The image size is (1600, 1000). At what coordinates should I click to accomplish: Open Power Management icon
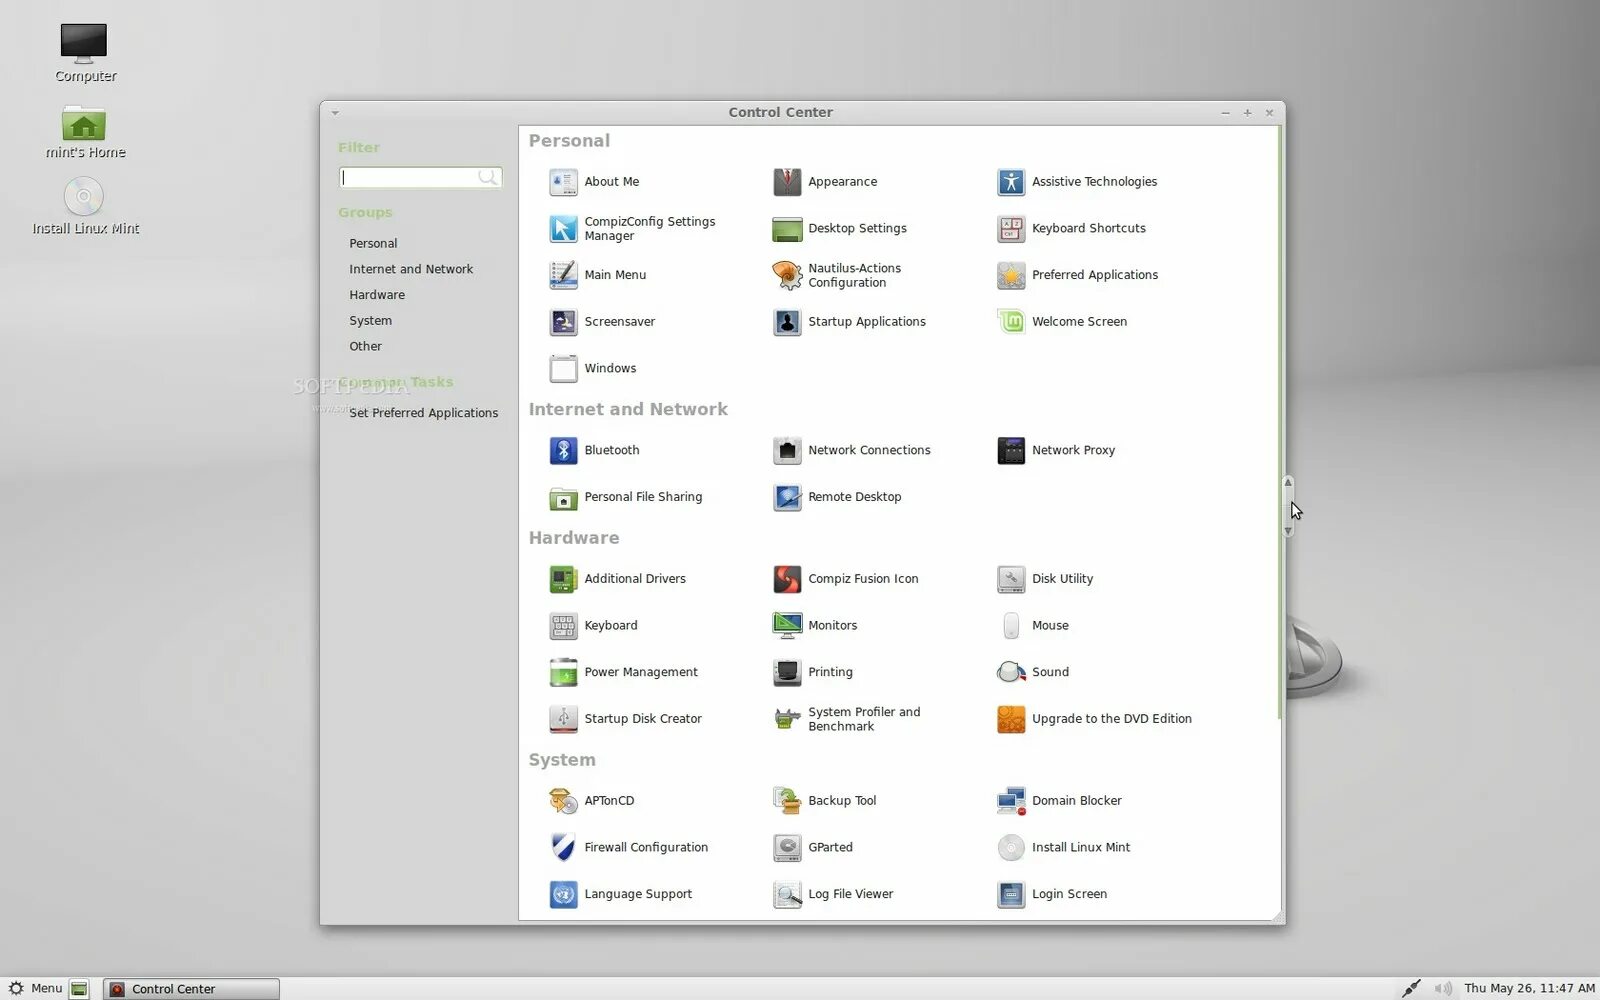click(563, 672)
